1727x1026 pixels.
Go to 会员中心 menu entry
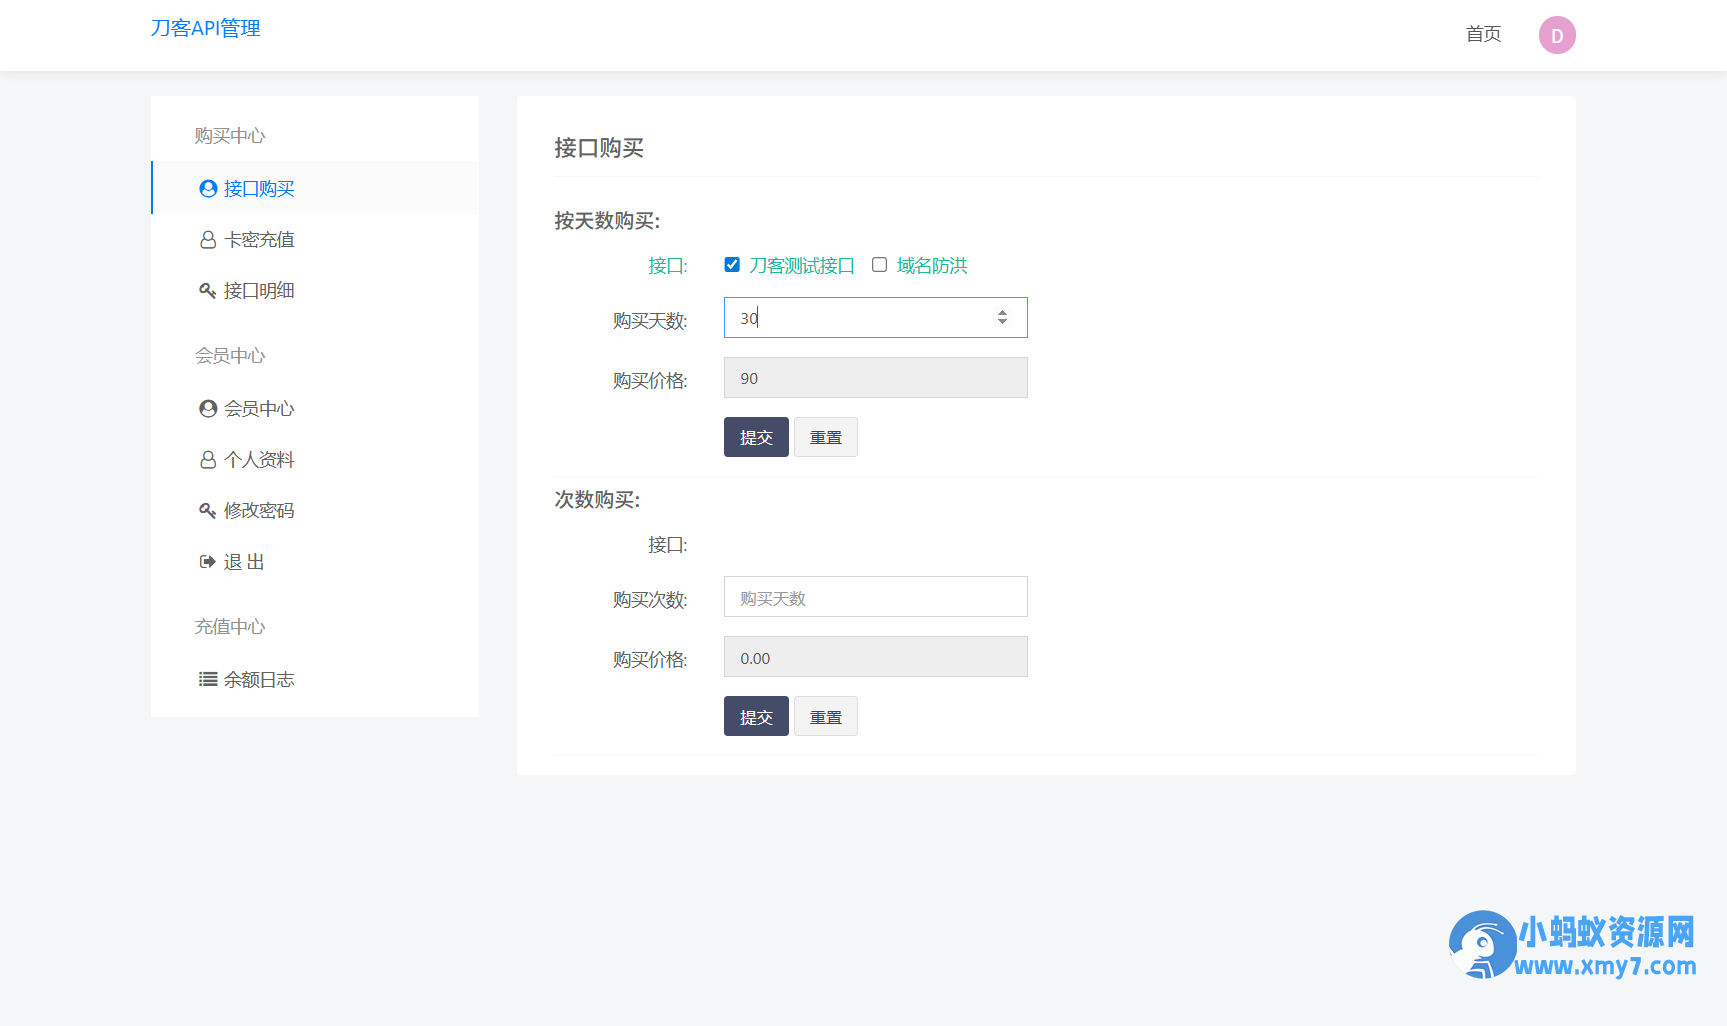pyautogui.click(x=315, y=409)
